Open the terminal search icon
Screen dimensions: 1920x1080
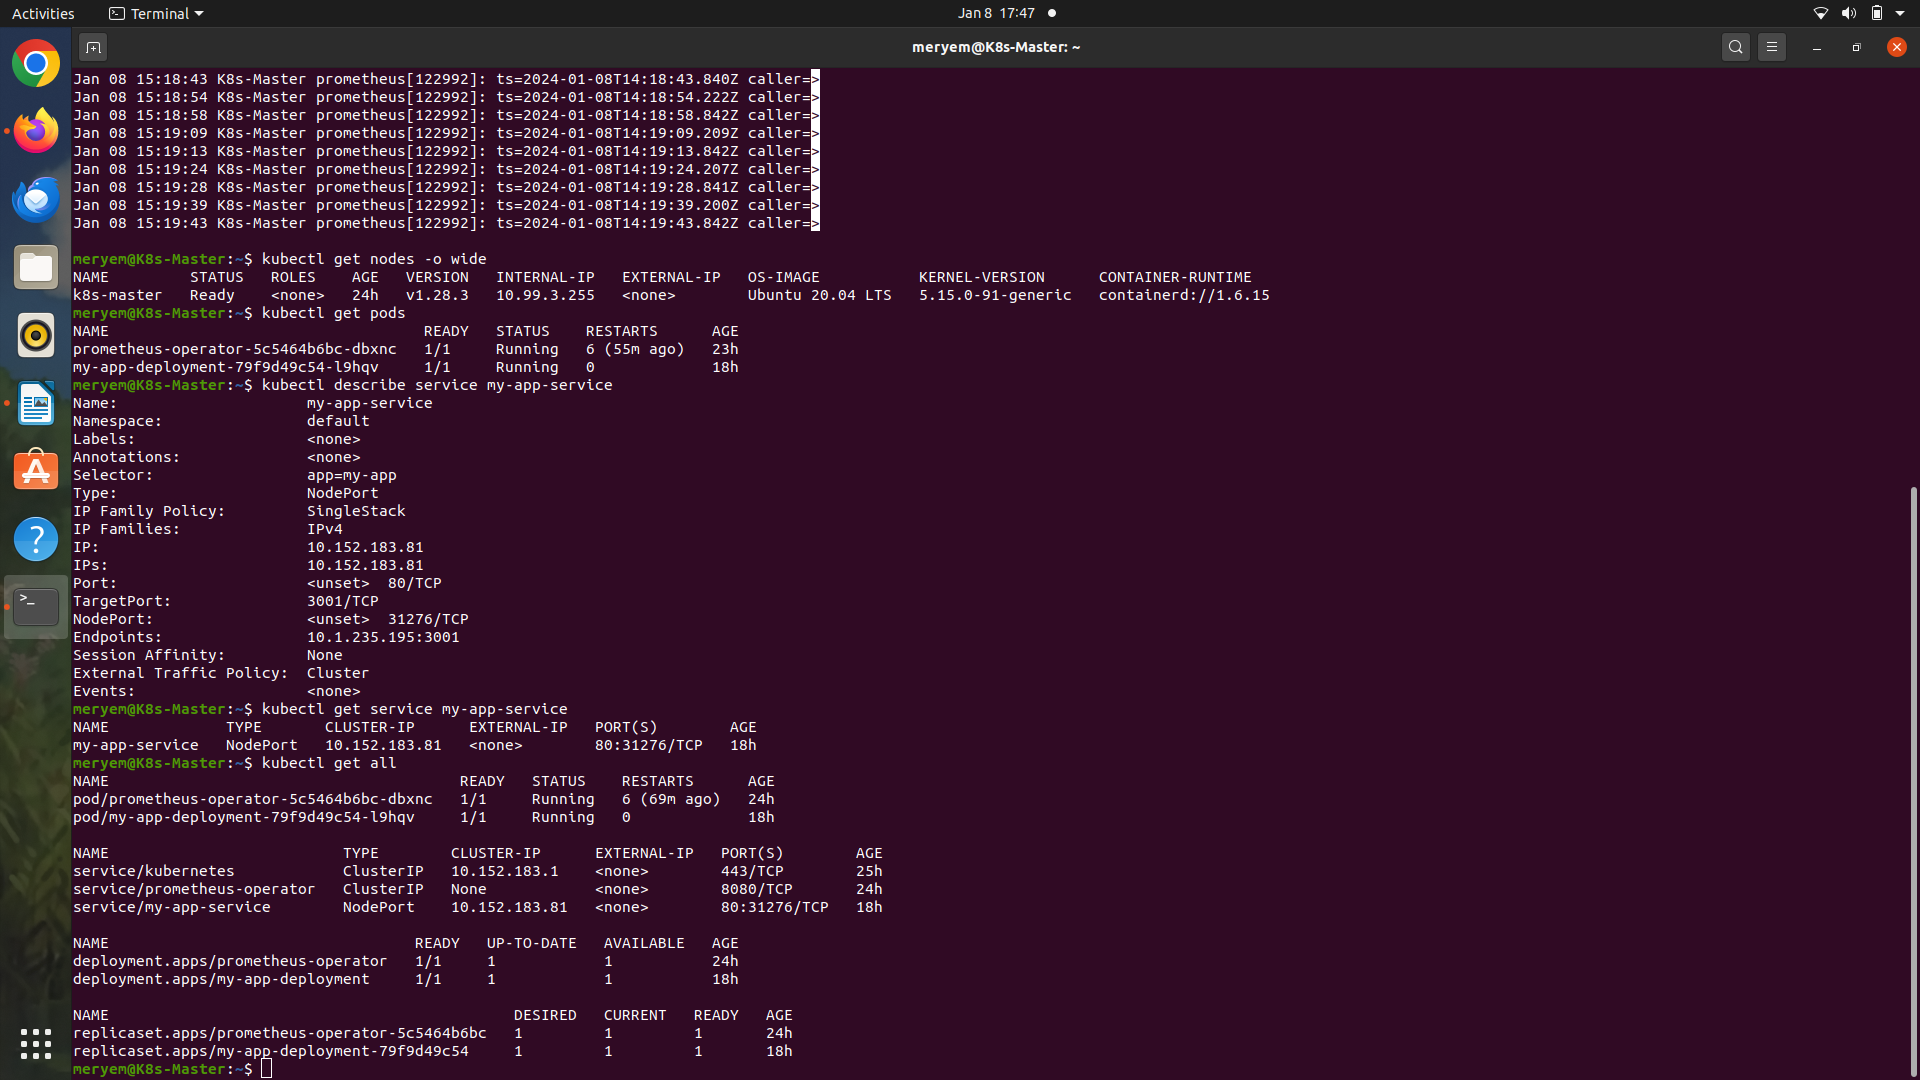[1736, 47]
